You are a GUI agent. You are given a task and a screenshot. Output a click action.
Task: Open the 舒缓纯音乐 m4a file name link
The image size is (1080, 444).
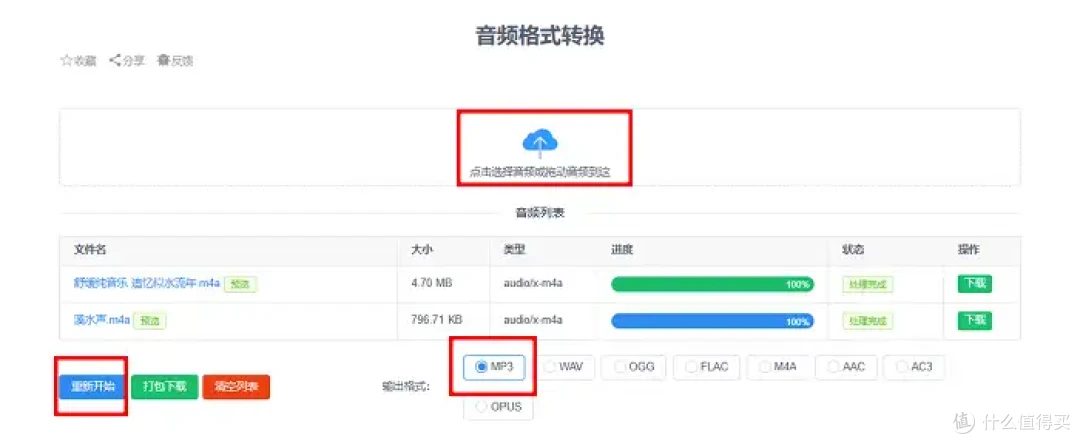pyautogui.click(x=147, y=283)
